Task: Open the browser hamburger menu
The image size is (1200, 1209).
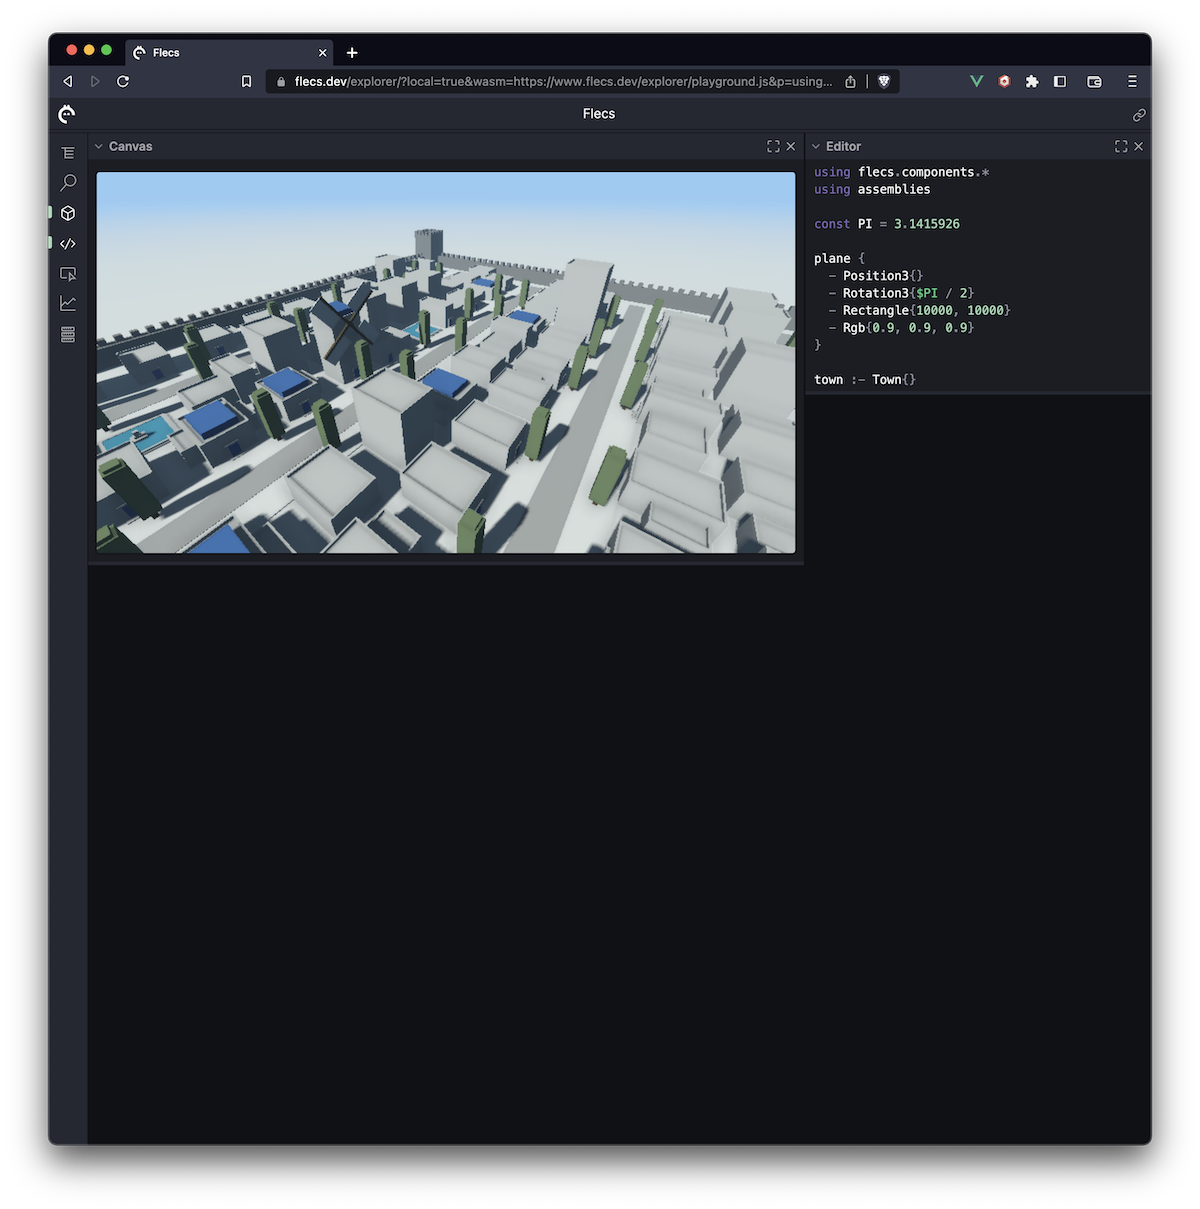Action: click(x=1132, y=82)
